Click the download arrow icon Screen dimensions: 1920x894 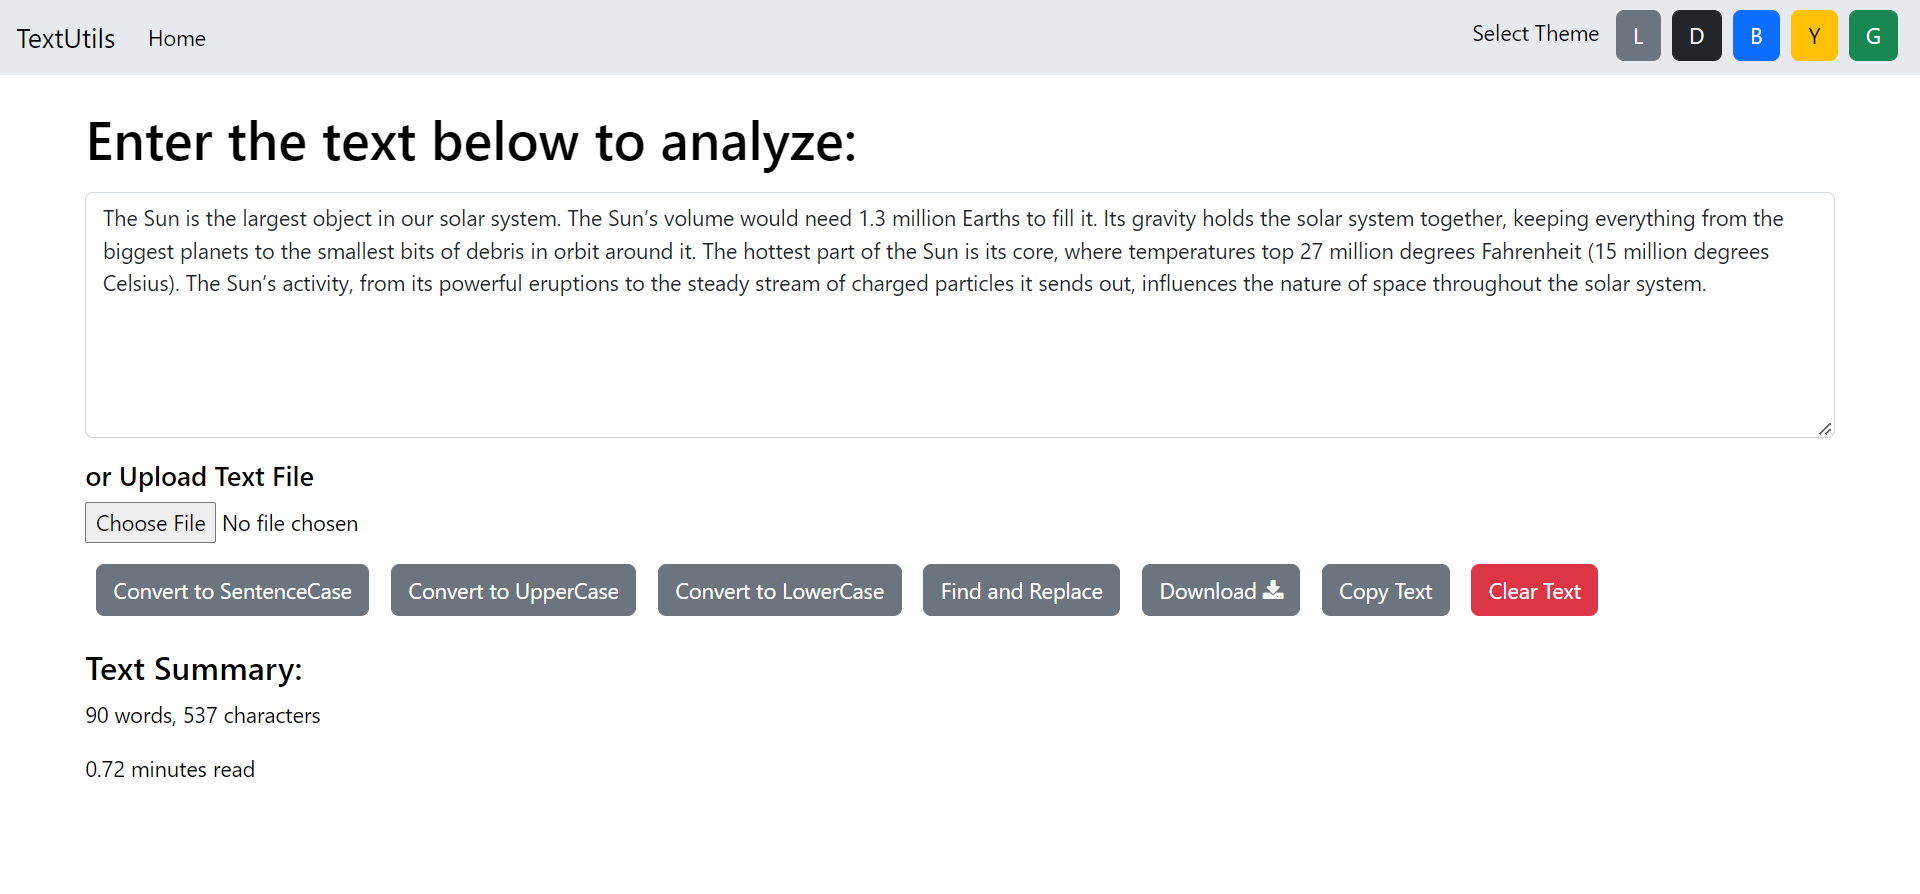click(x=1273, y=590)
